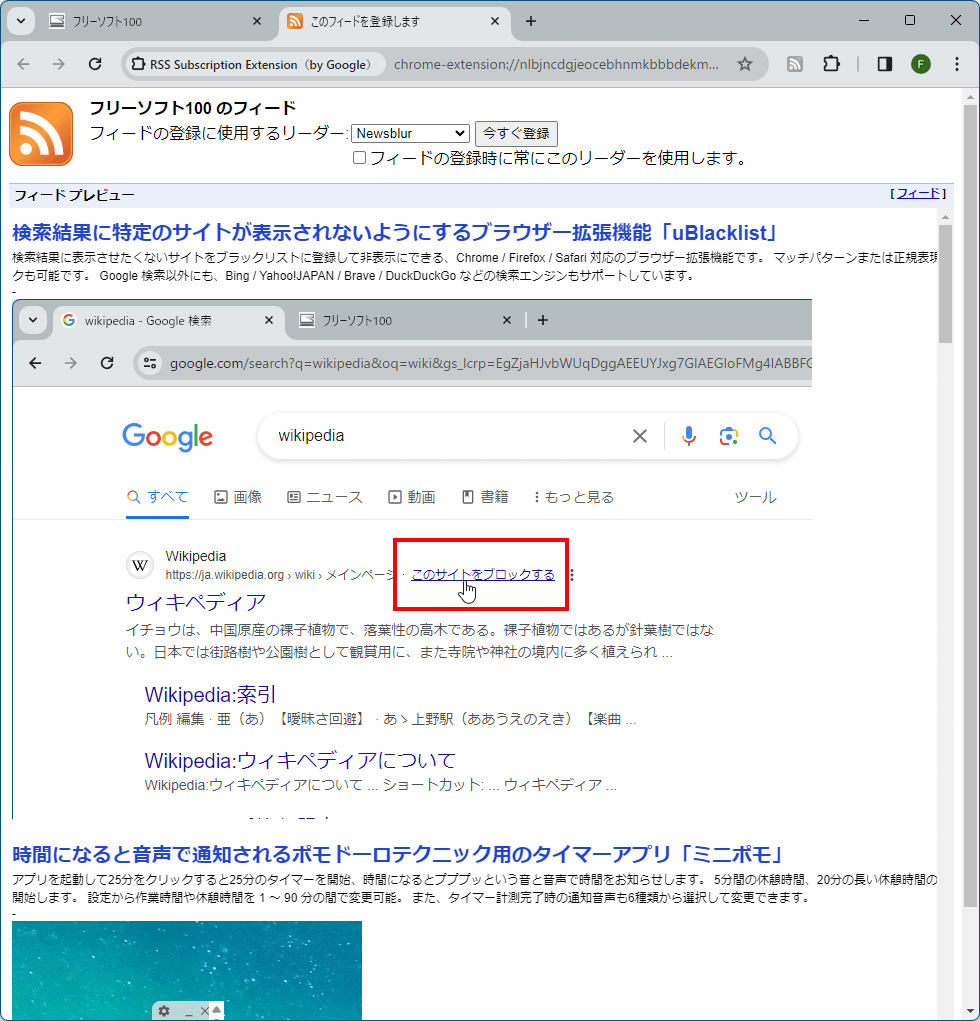Click the blue image under ミニポモ article
This screenshot has height=1021, width=980.
[x=187, y=970]
